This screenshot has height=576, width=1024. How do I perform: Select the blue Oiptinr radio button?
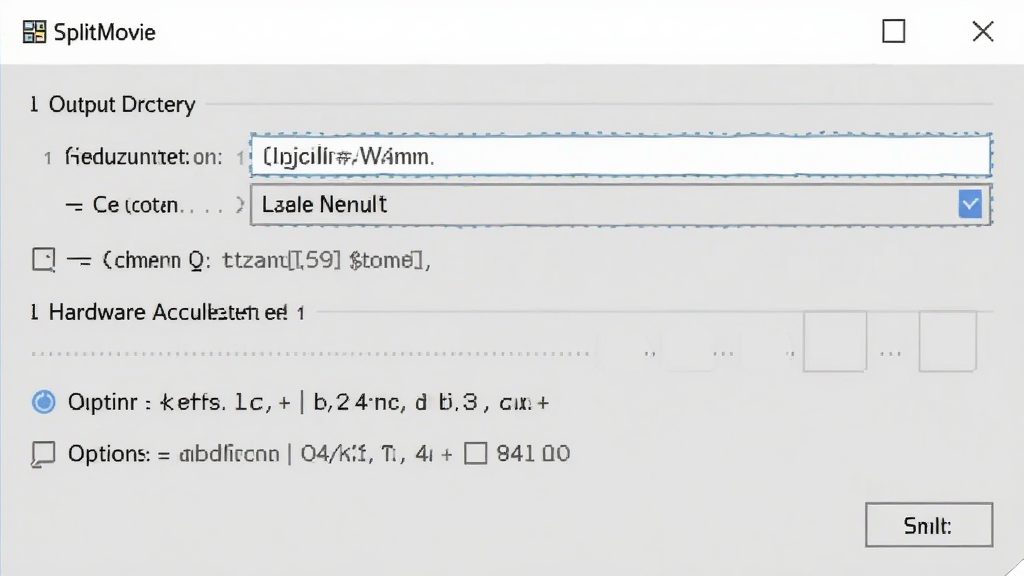point(44,402)
